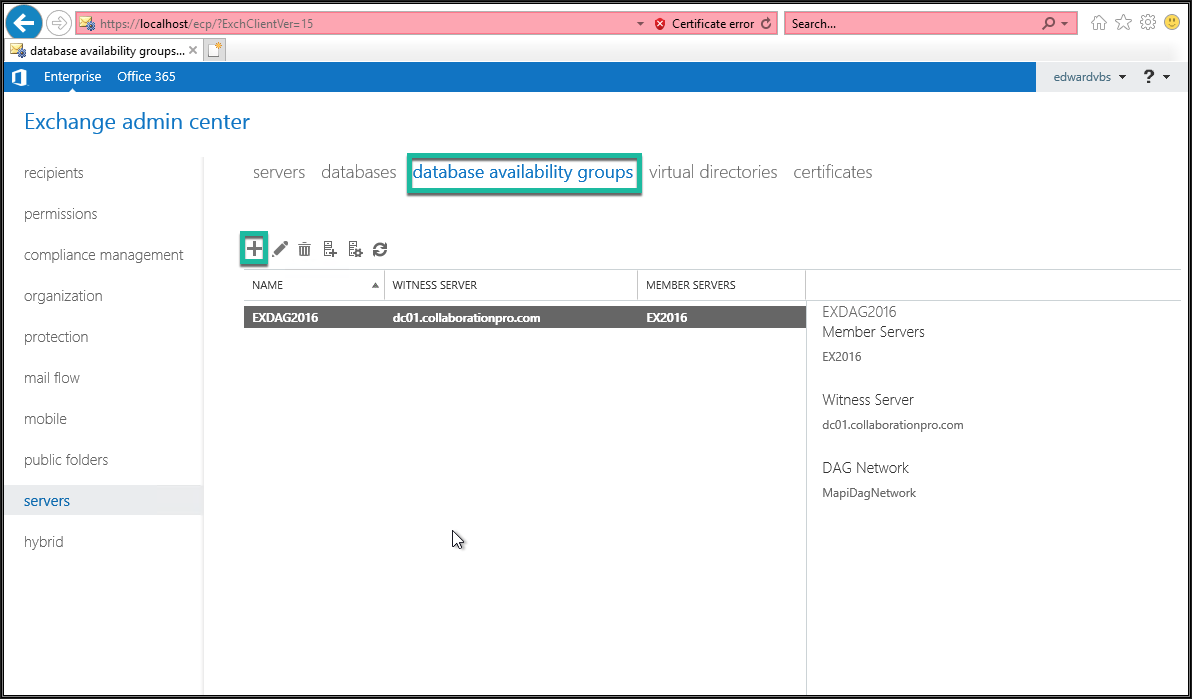Click the WITNESS SERVER column header
This screenshot has height=699, width=1192.
coord(511,285)
